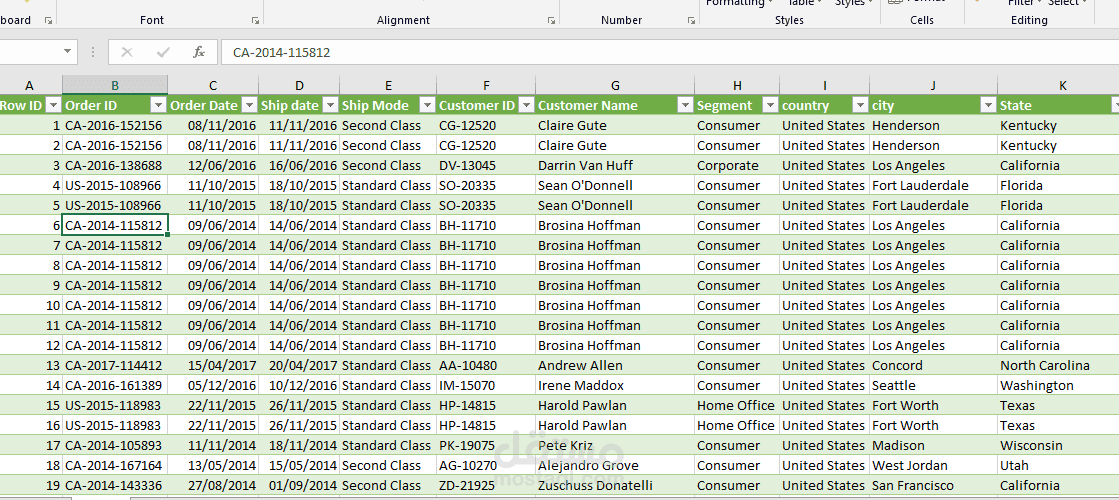This screenshot has height=500, width=1119.
Task: Select column F header
Action: pyautogui.click(x=485, y=85)
